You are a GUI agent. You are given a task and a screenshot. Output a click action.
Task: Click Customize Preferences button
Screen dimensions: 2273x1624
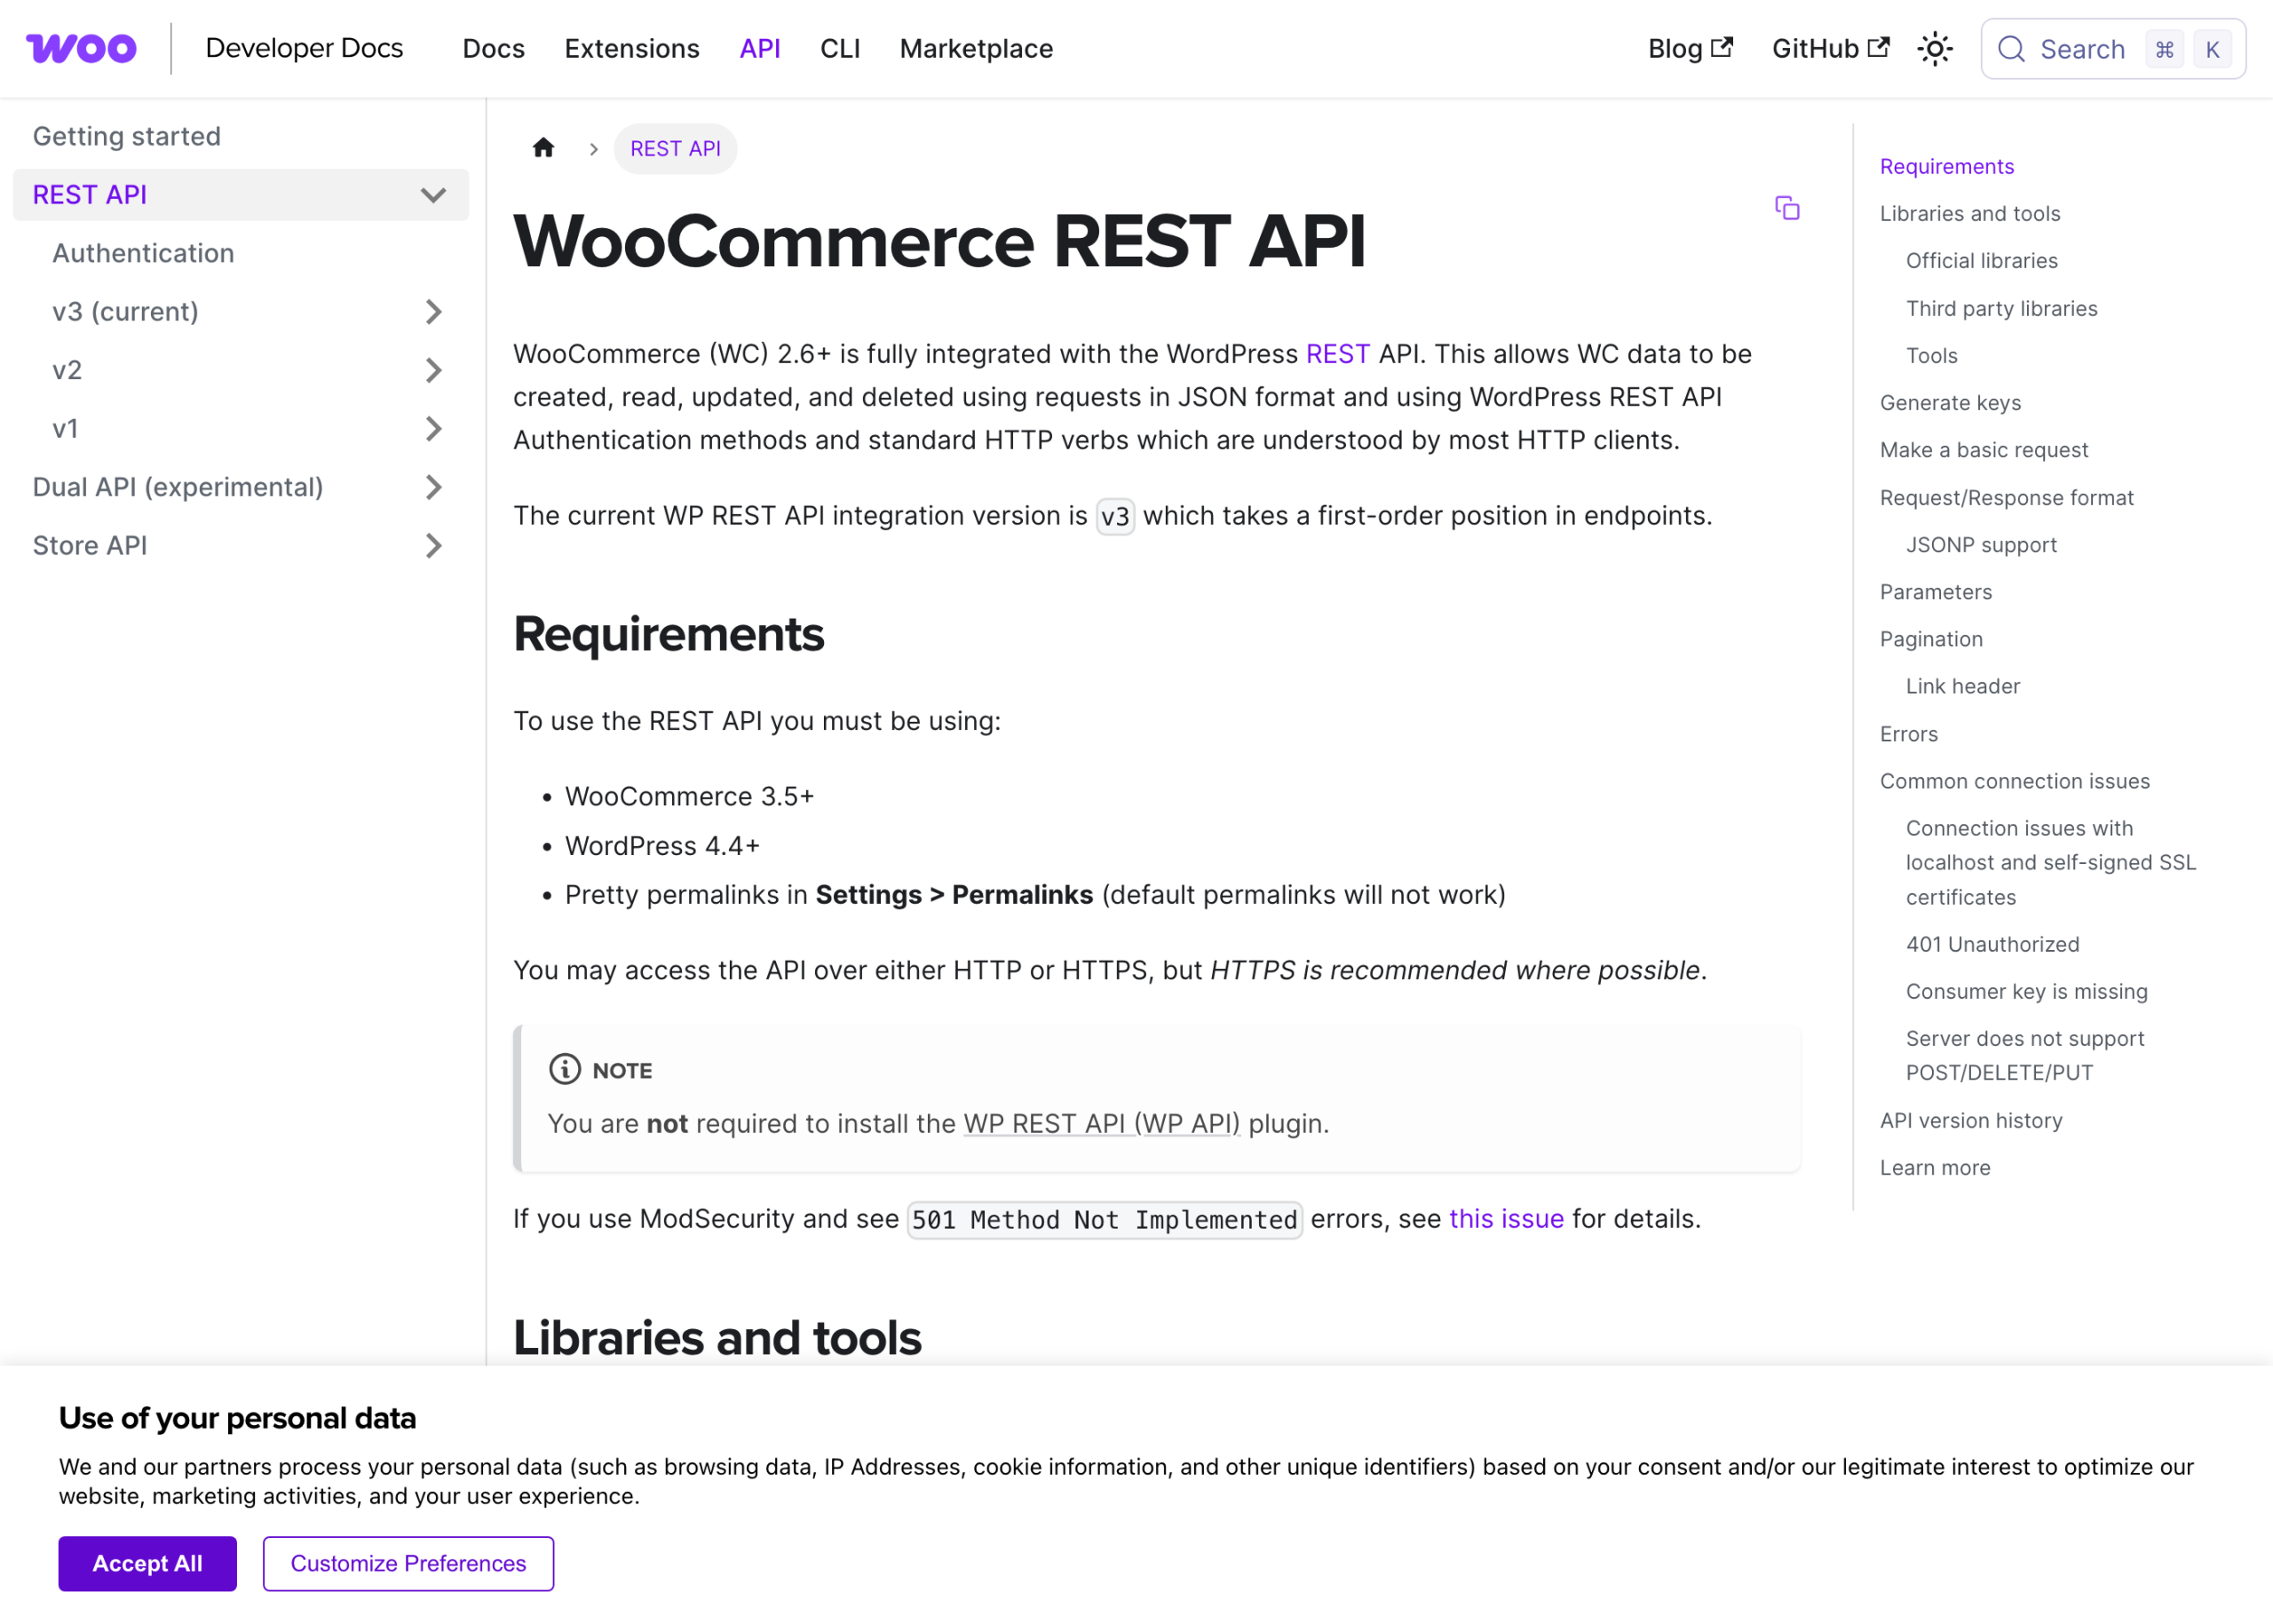tap(408, 1563)
